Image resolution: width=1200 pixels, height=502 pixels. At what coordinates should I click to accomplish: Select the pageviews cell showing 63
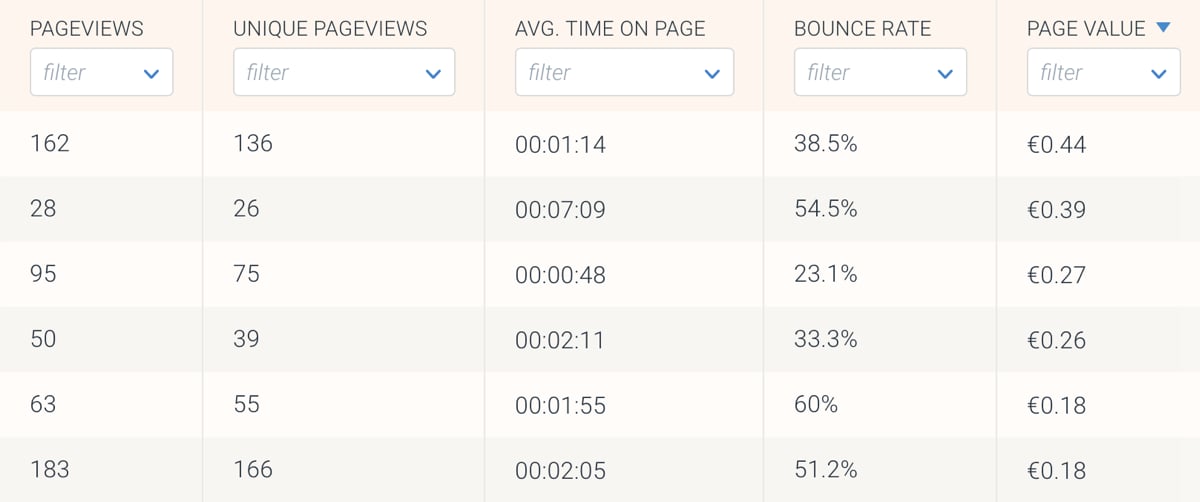point(44,404)
